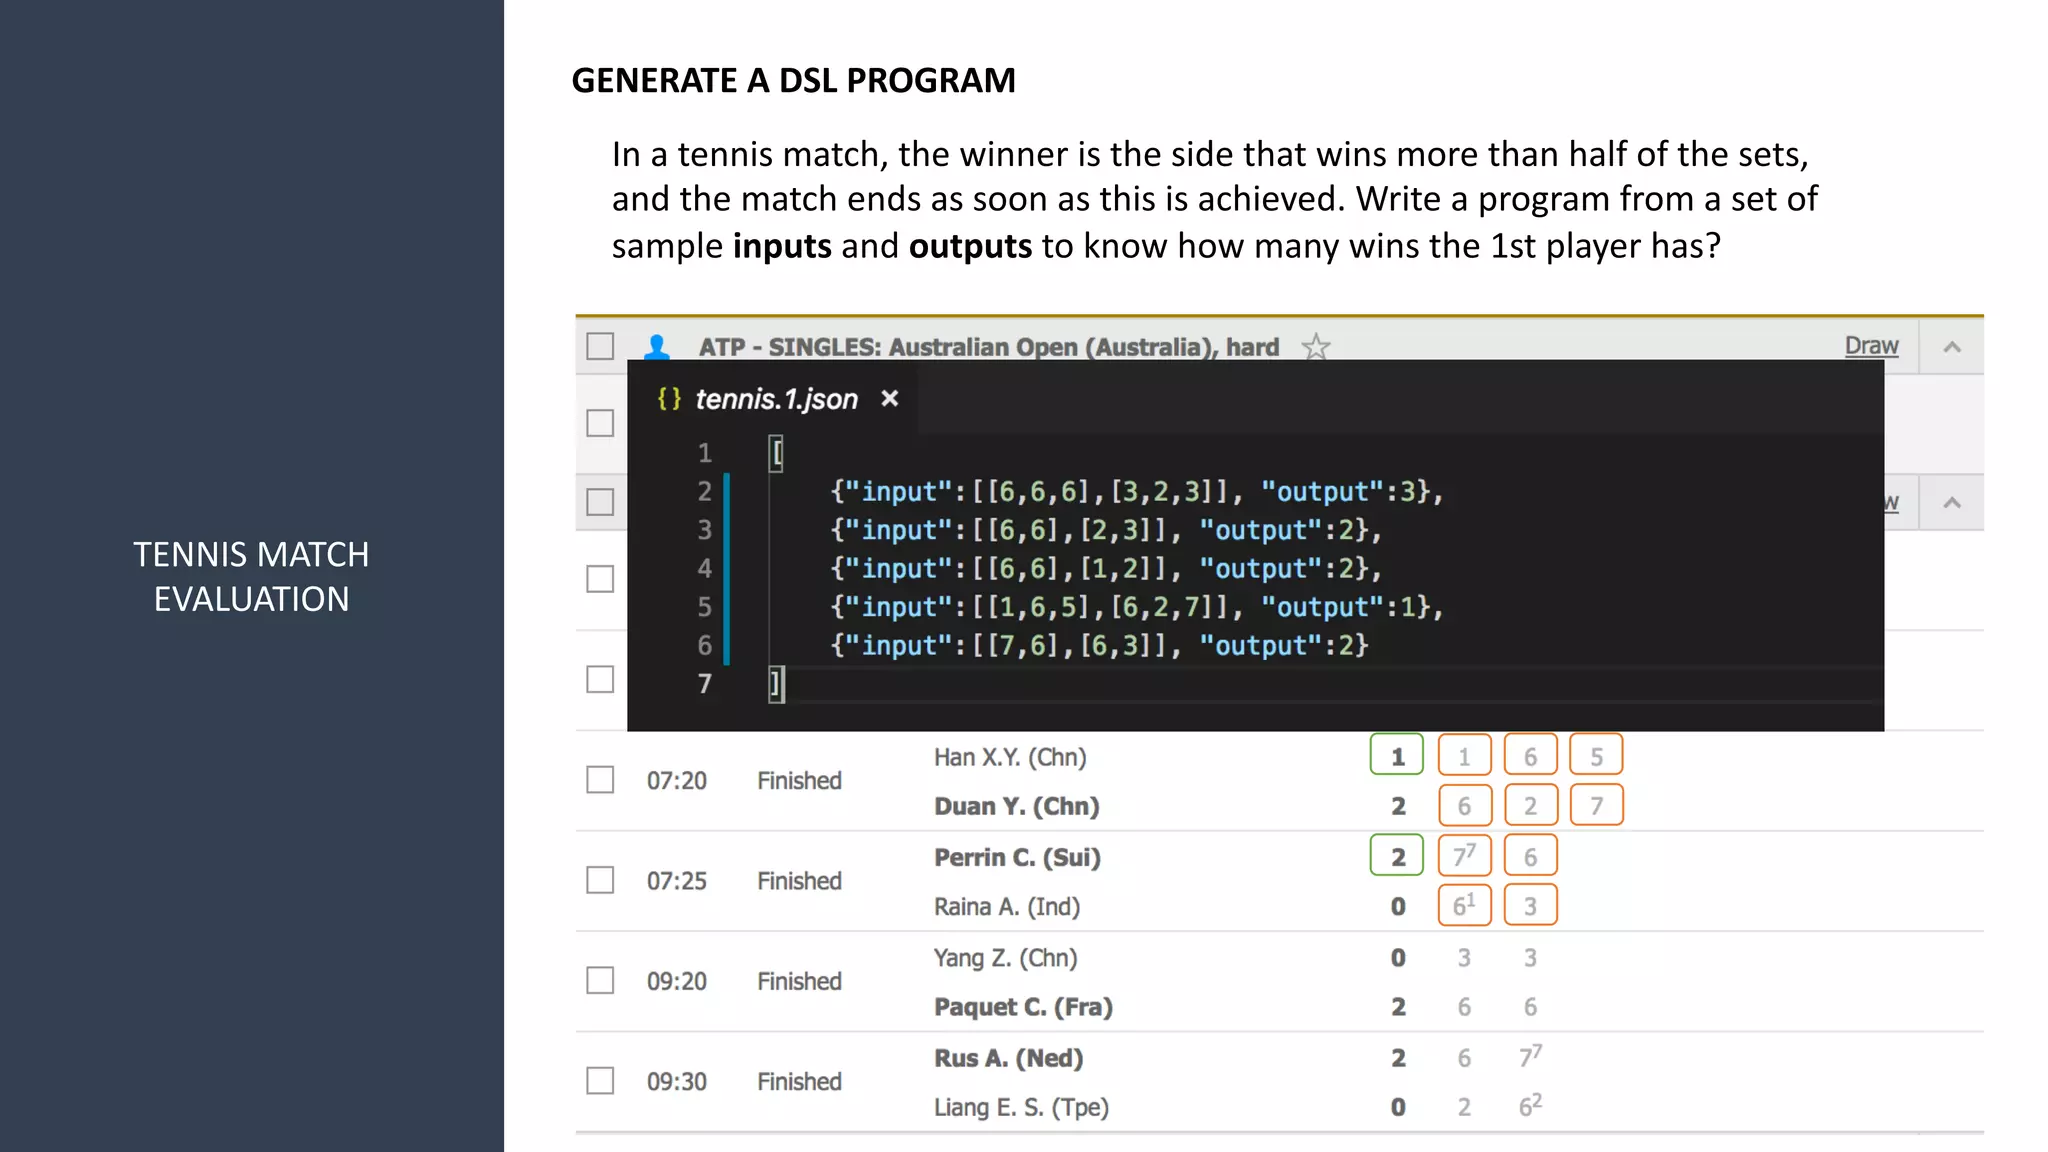Tick the checkbox for 07:25 match

pos(600,880)
